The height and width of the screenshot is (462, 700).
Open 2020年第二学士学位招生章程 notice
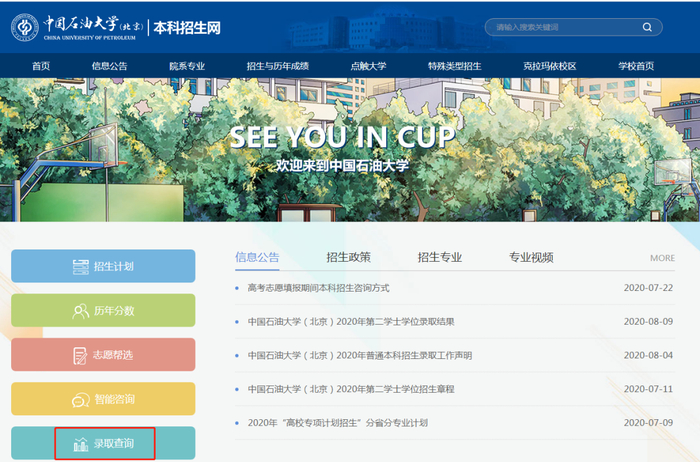tap(351, 389)
